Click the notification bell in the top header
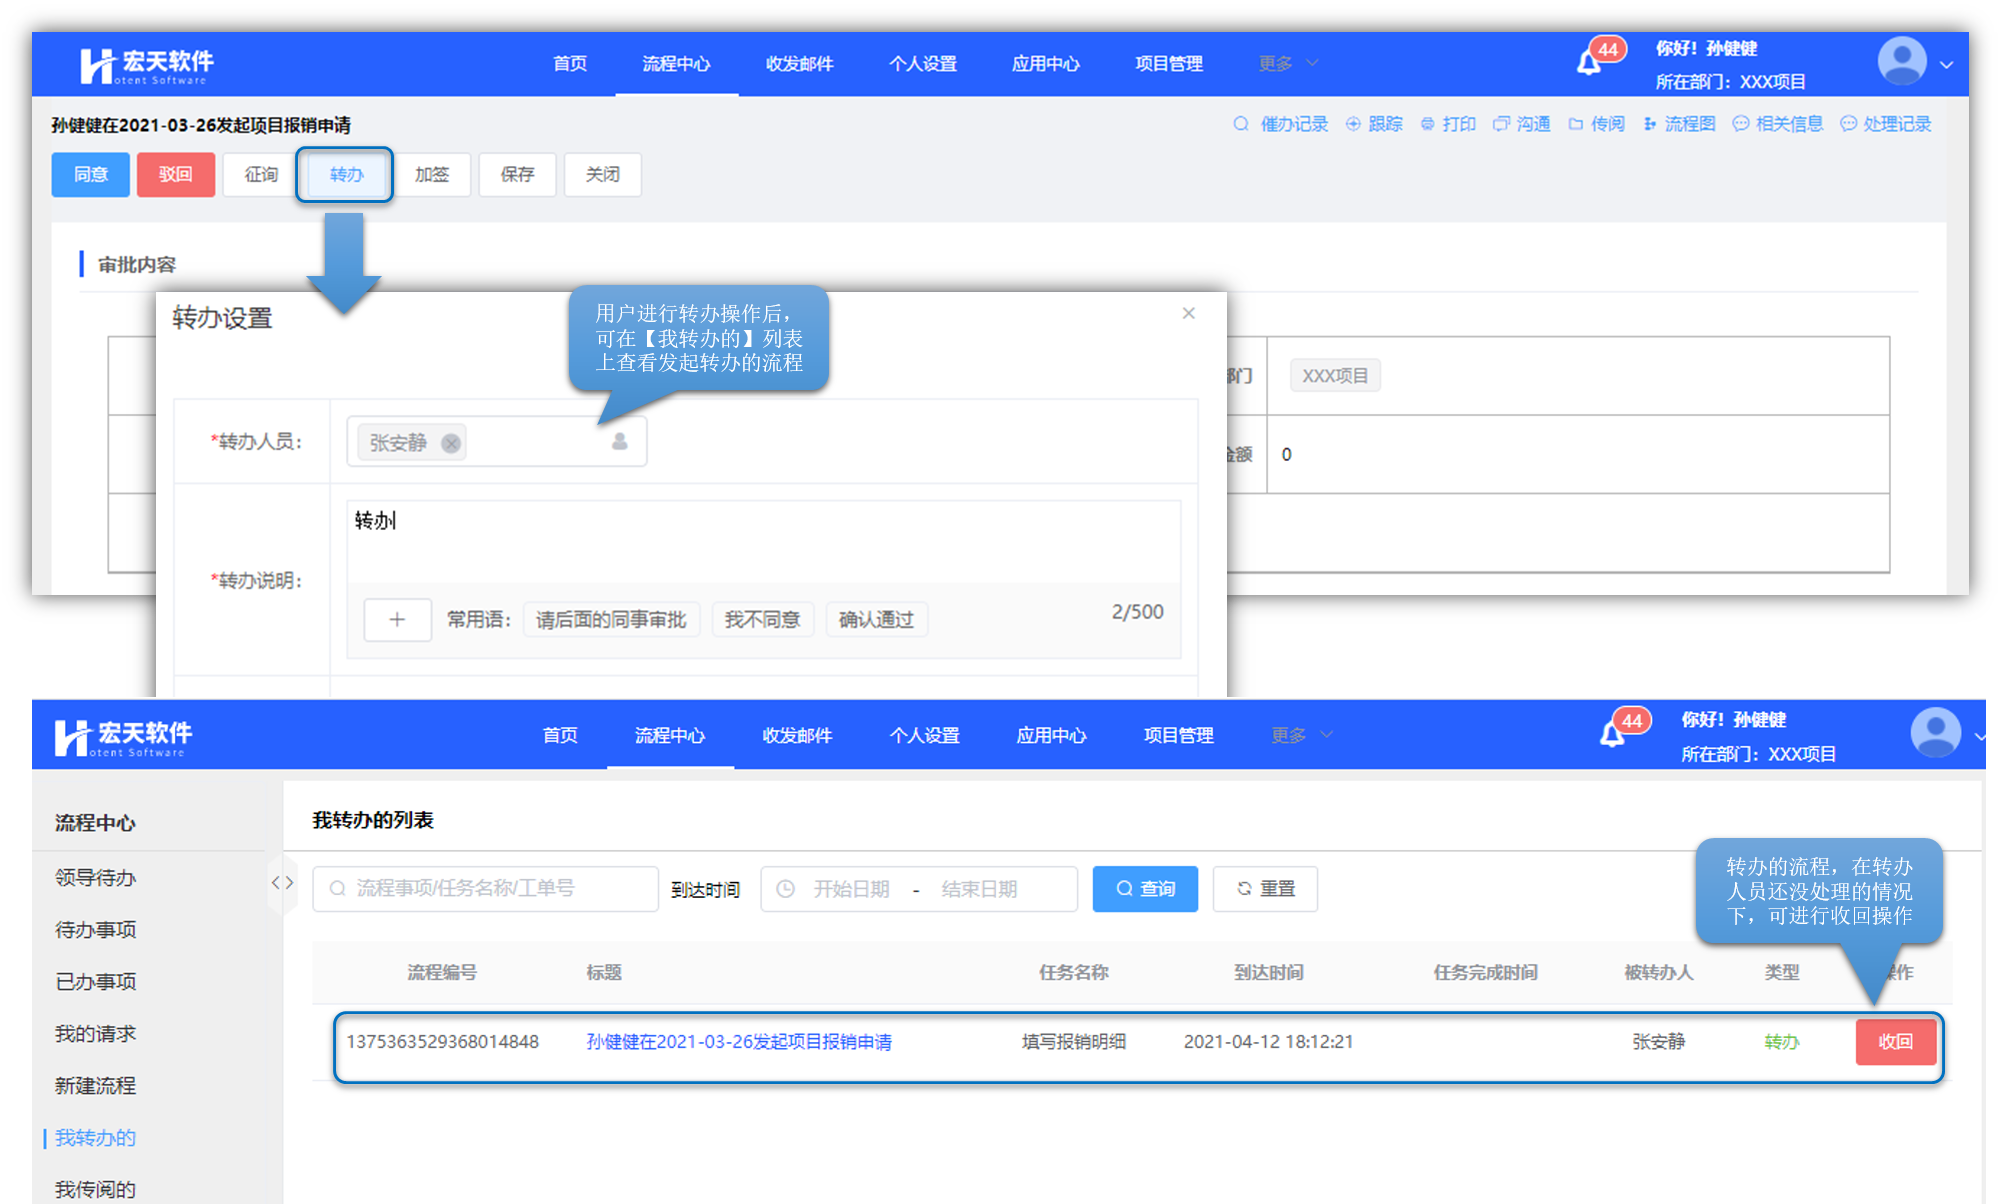This screenshot has height=1204, width=2001. [x=1588, y=64]
